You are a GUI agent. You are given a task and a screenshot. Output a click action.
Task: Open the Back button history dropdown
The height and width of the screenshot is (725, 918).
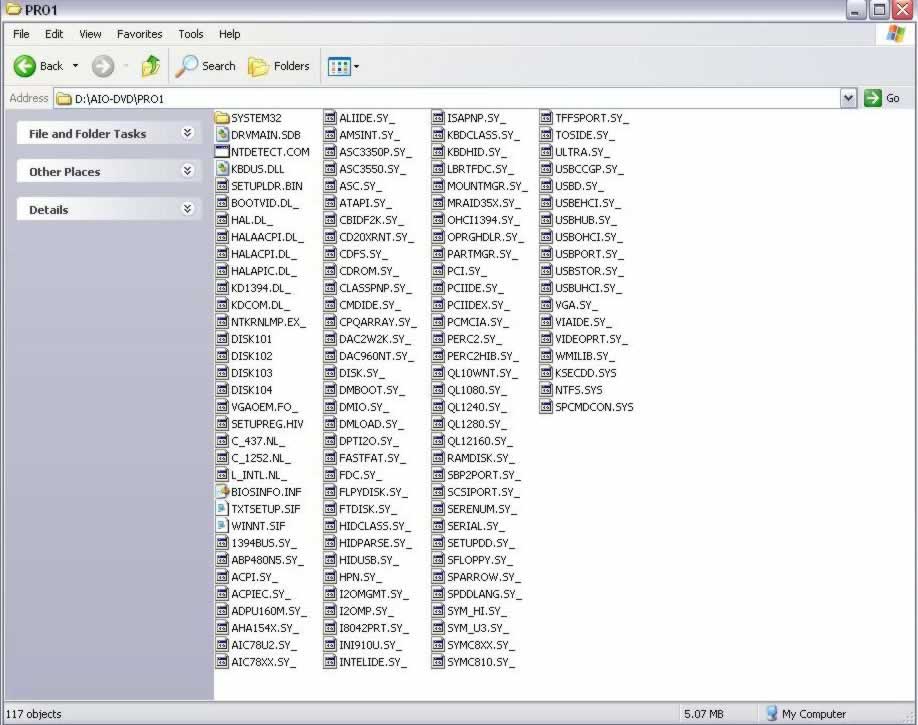point(76,66)
